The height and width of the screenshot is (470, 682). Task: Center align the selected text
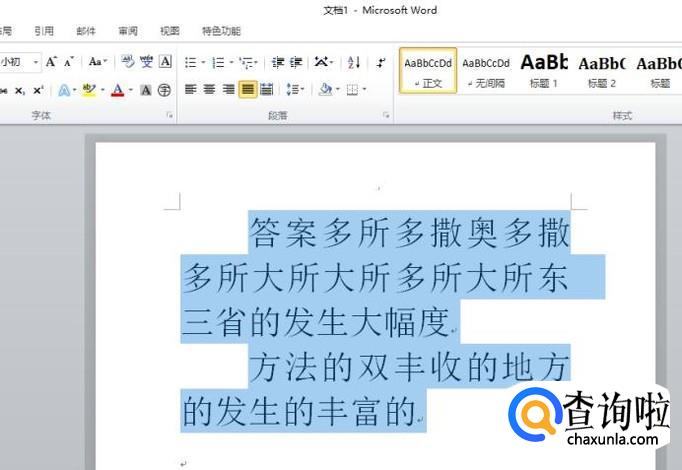click(210, 90)
